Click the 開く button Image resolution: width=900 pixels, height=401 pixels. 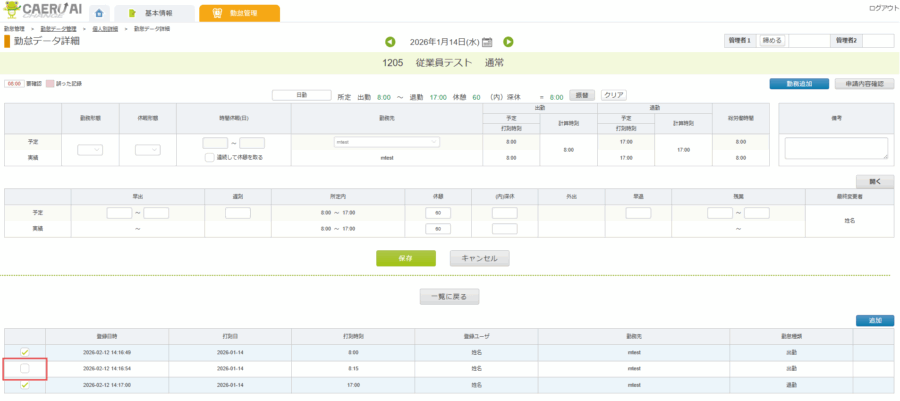[875, 182]
